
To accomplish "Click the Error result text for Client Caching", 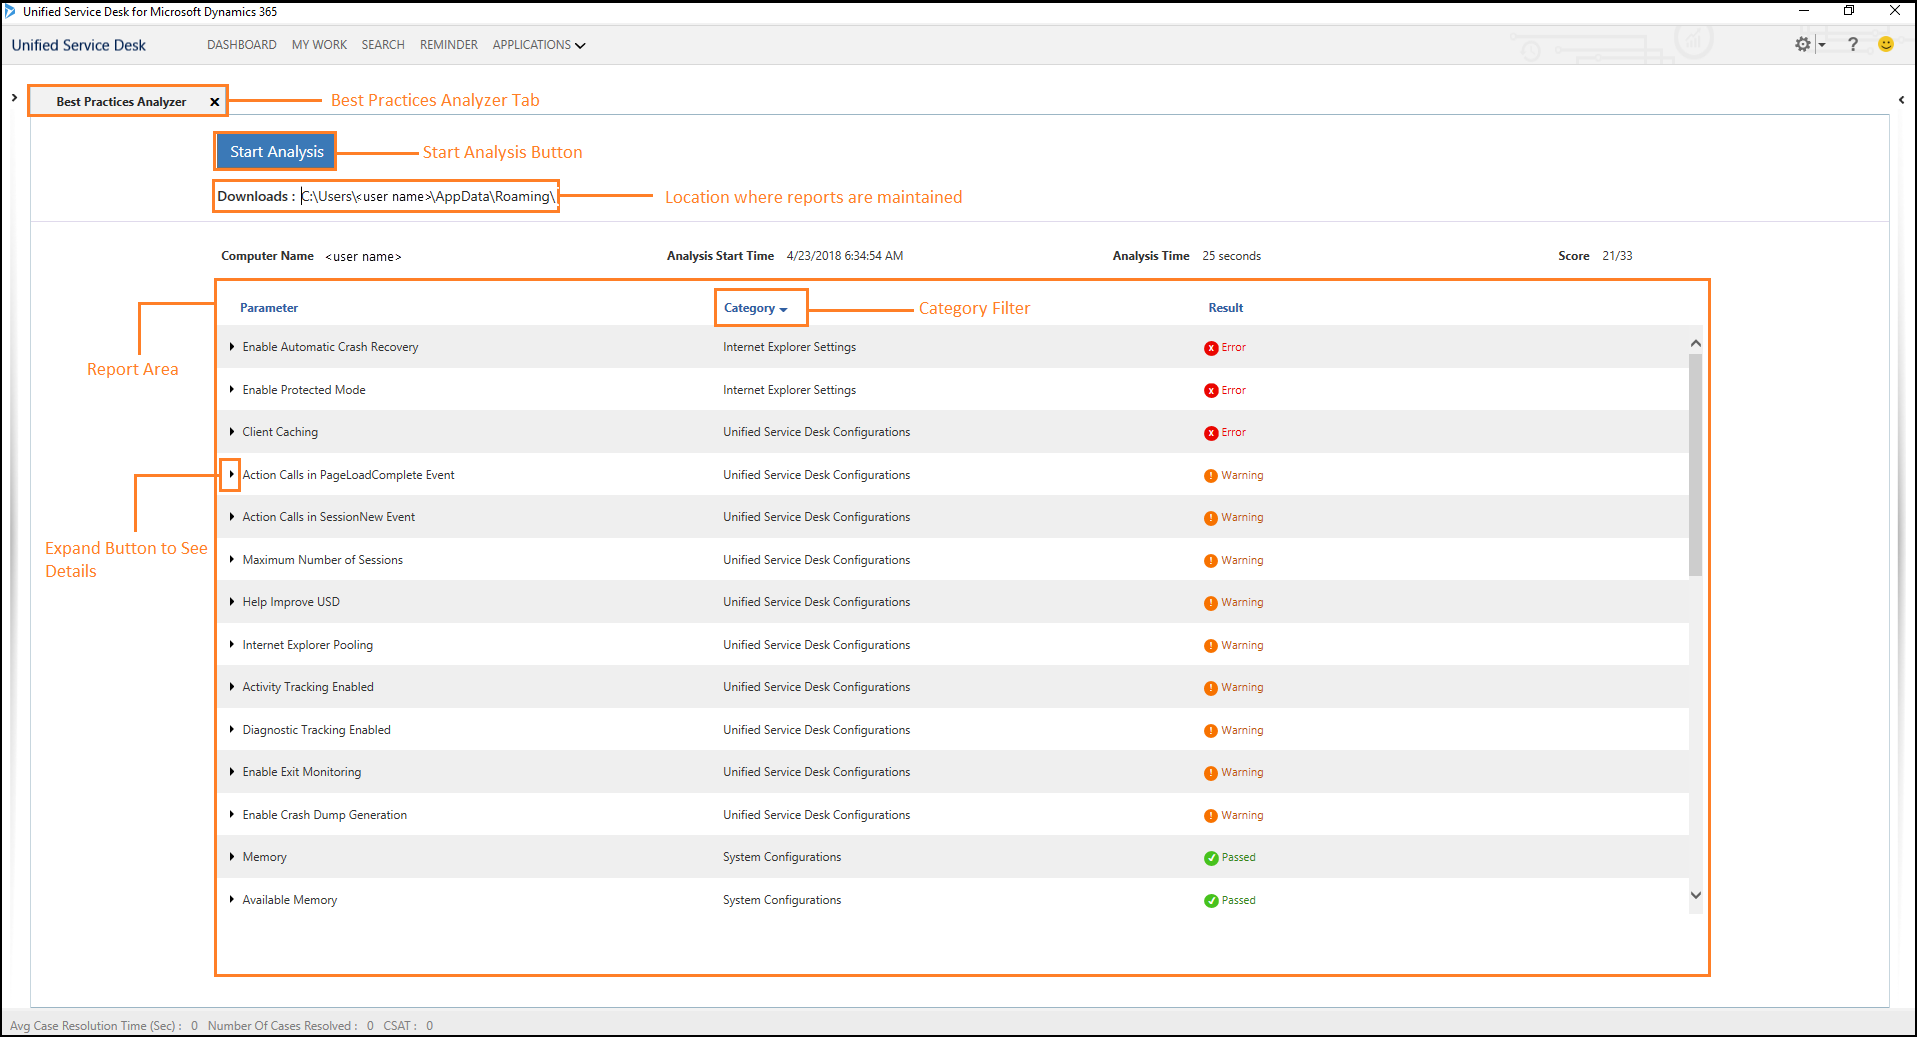I will click(x=1233, y=432).
